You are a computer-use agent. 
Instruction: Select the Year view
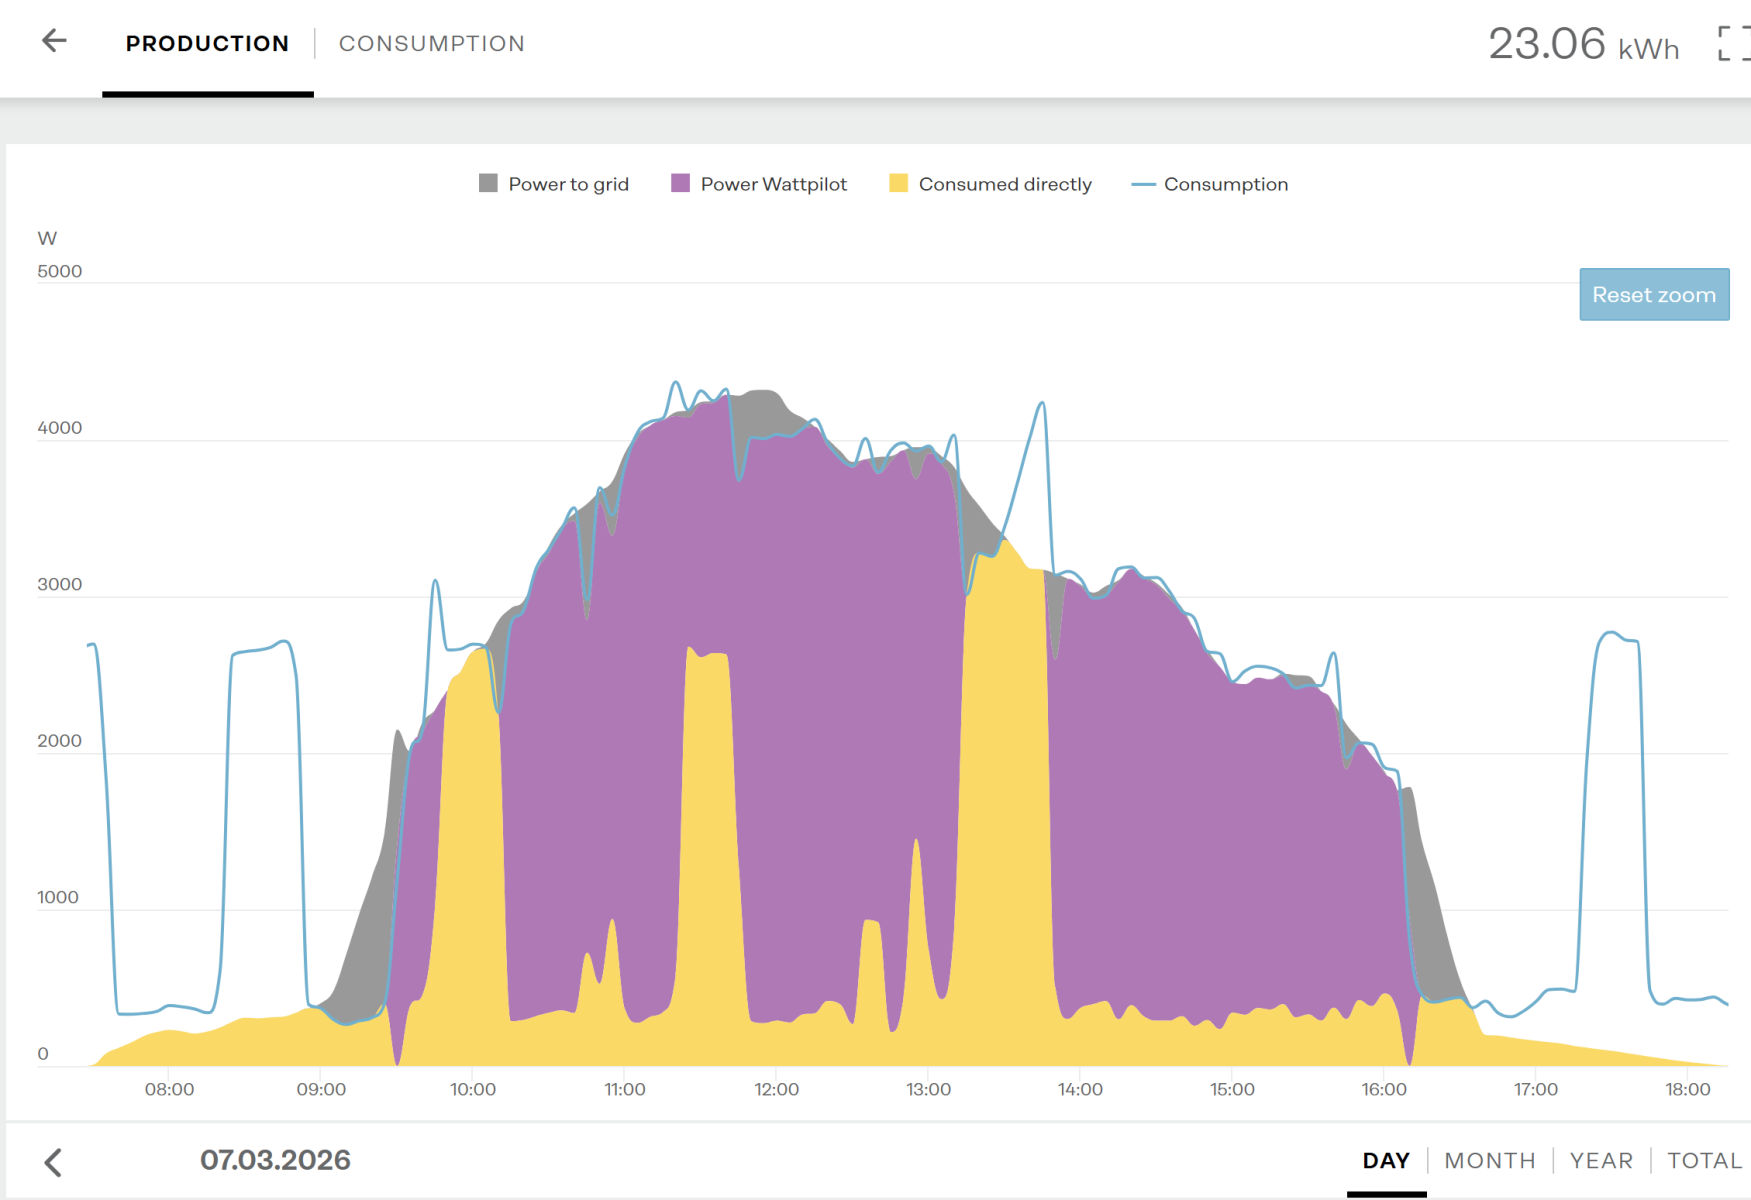(1600, 1160)
